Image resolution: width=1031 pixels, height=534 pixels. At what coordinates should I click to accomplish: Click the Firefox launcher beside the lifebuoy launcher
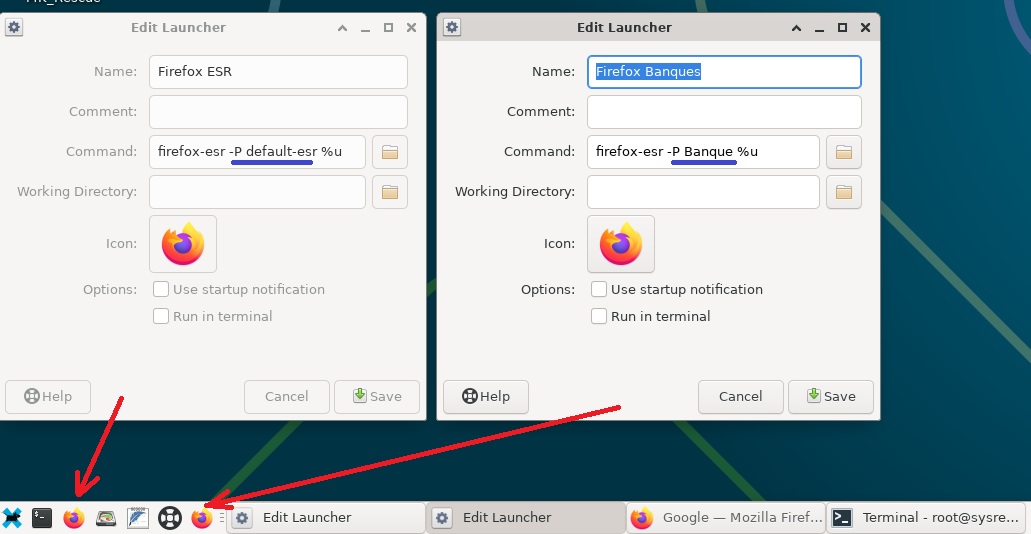(x=202, y=518)
